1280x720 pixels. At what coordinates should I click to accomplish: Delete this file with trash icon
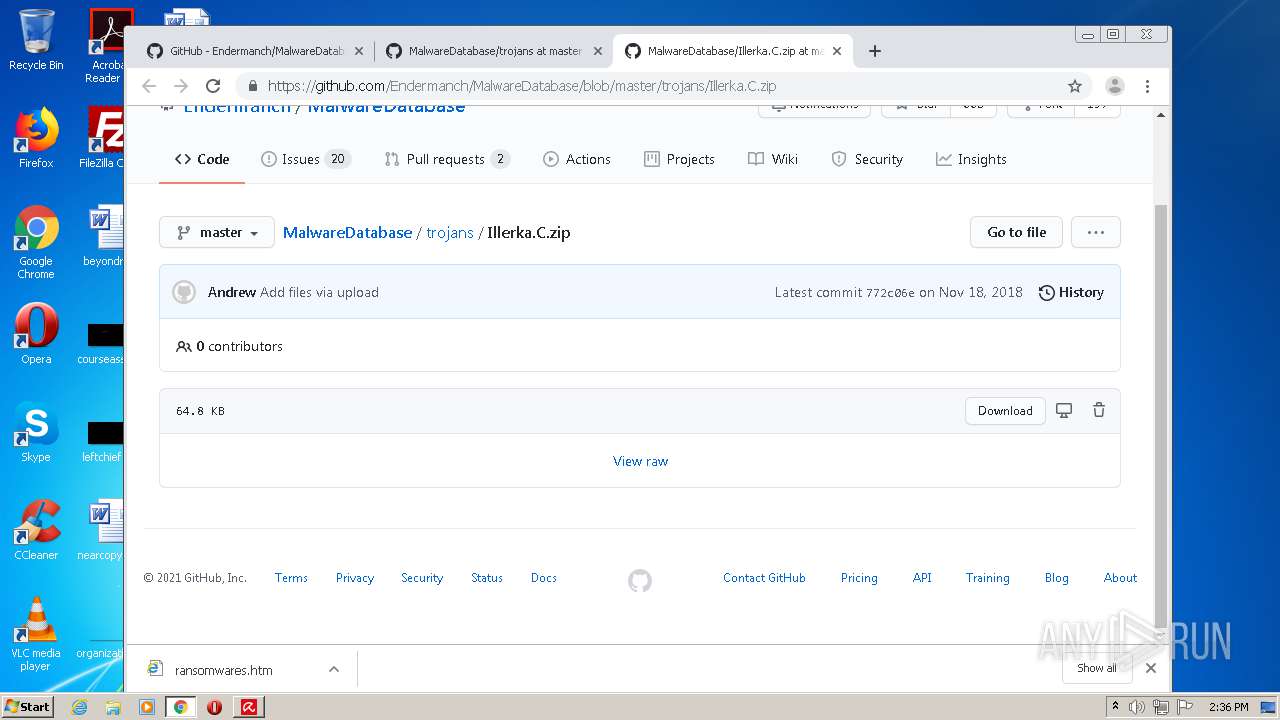click(1099, 410)
